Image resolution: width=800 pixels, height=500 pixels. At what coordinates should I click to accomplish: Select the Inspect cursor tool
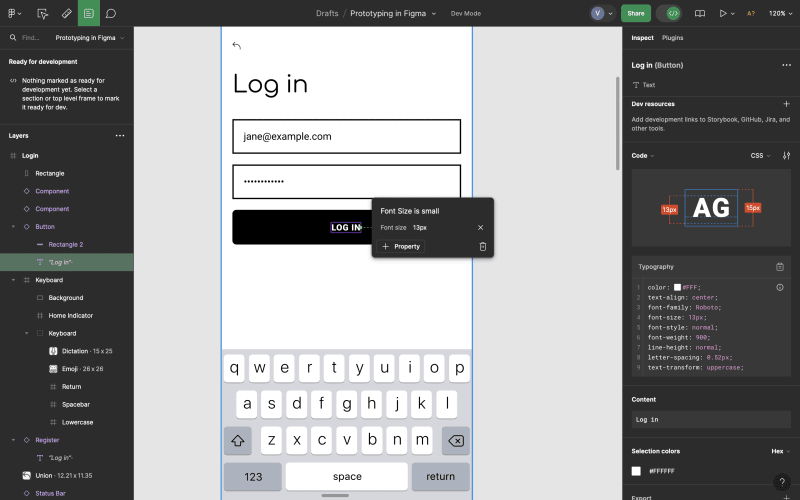pyautogui.click(x=43, y=13)
